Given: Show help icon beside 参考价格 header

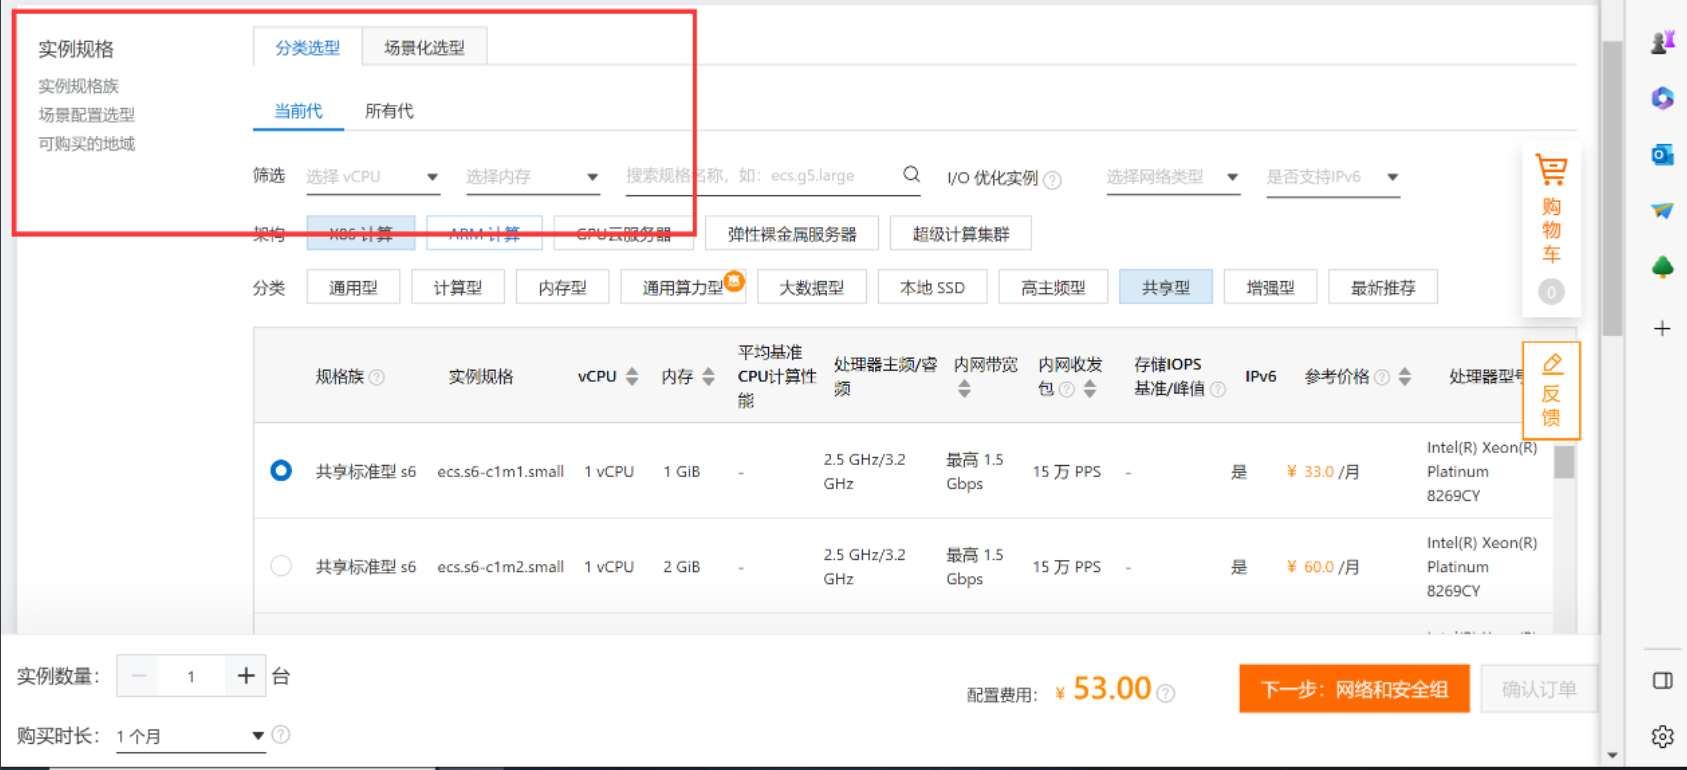Looking at the screenshot, I should pyautogui.click(x=1382, y=377).
